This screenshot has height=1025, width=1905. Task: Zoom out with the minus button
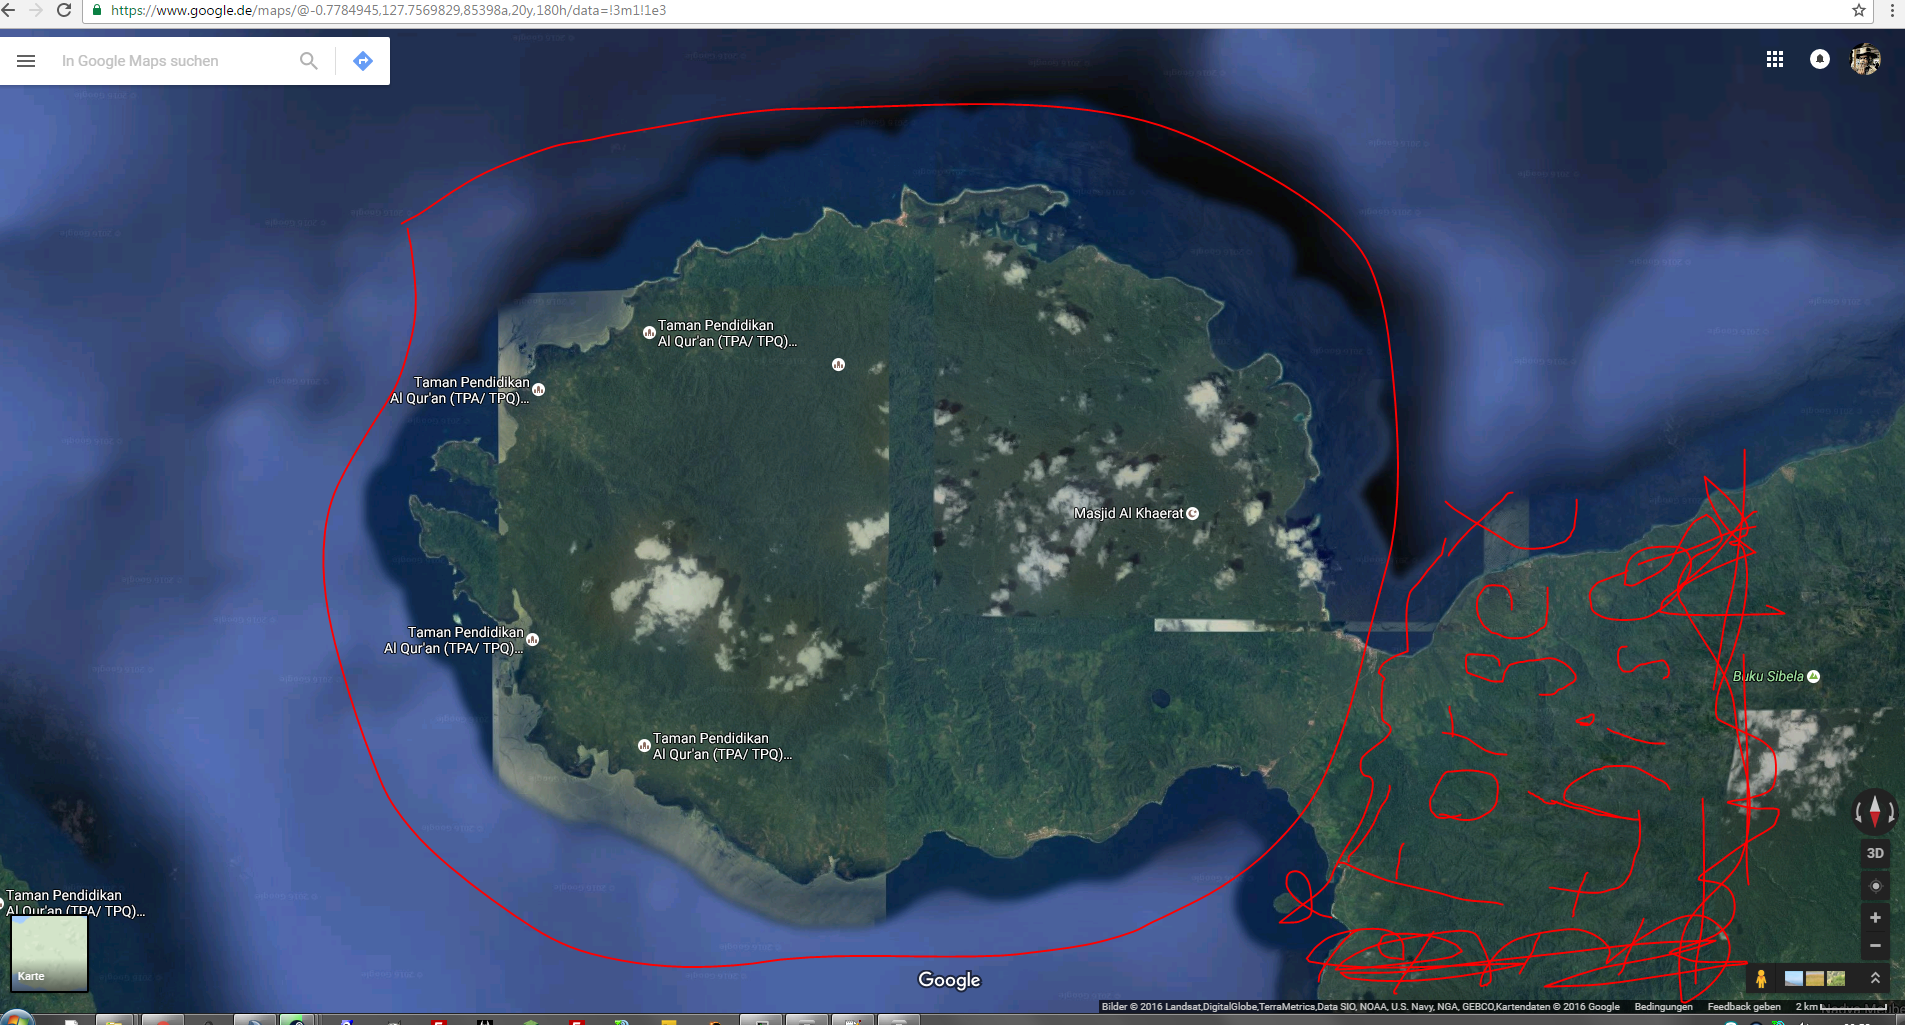[1875, 945]
